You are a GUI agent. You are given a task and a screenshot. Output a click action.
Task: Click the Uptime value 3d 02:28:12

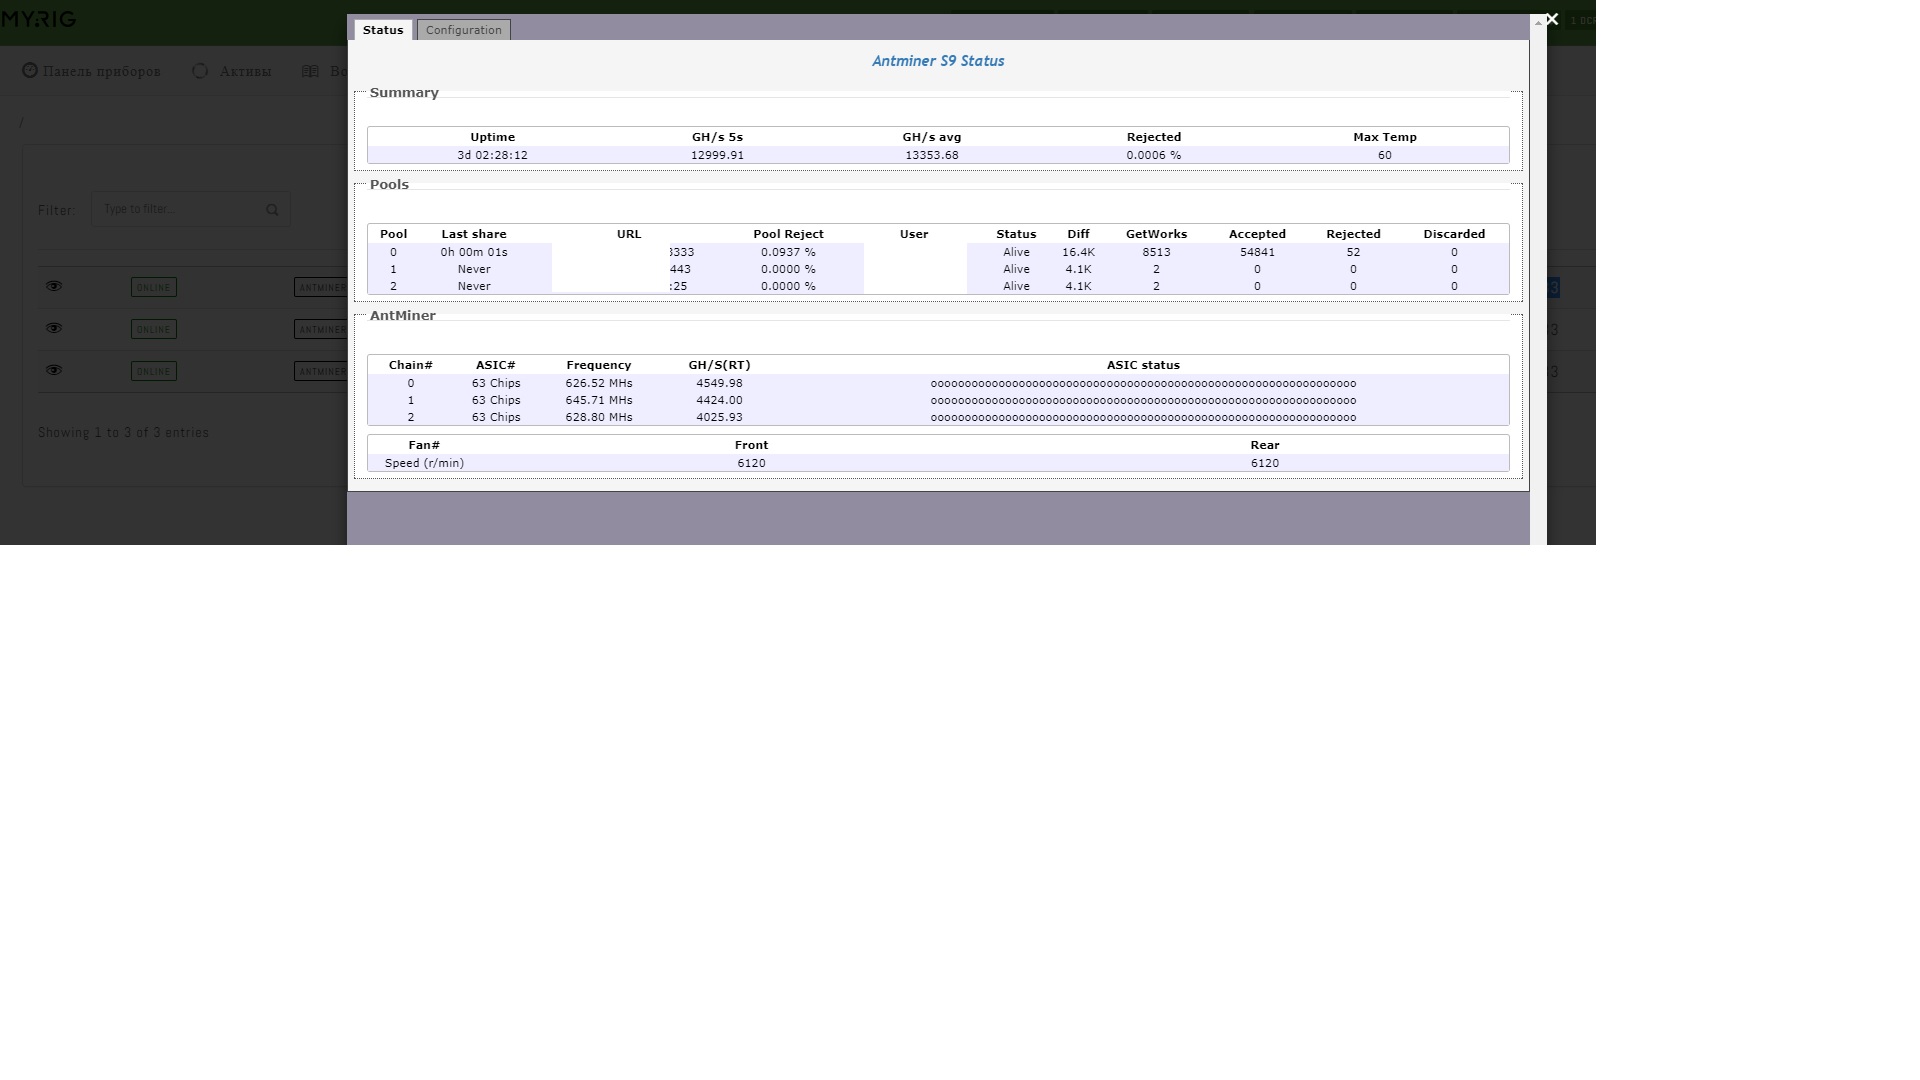tap(492, 155)
